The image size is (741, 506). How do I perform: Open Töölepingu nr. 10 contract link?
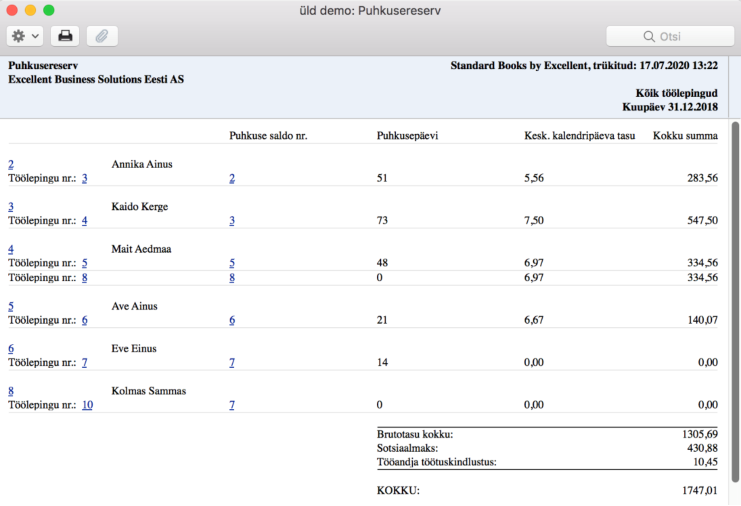click(x=87, y=405)
